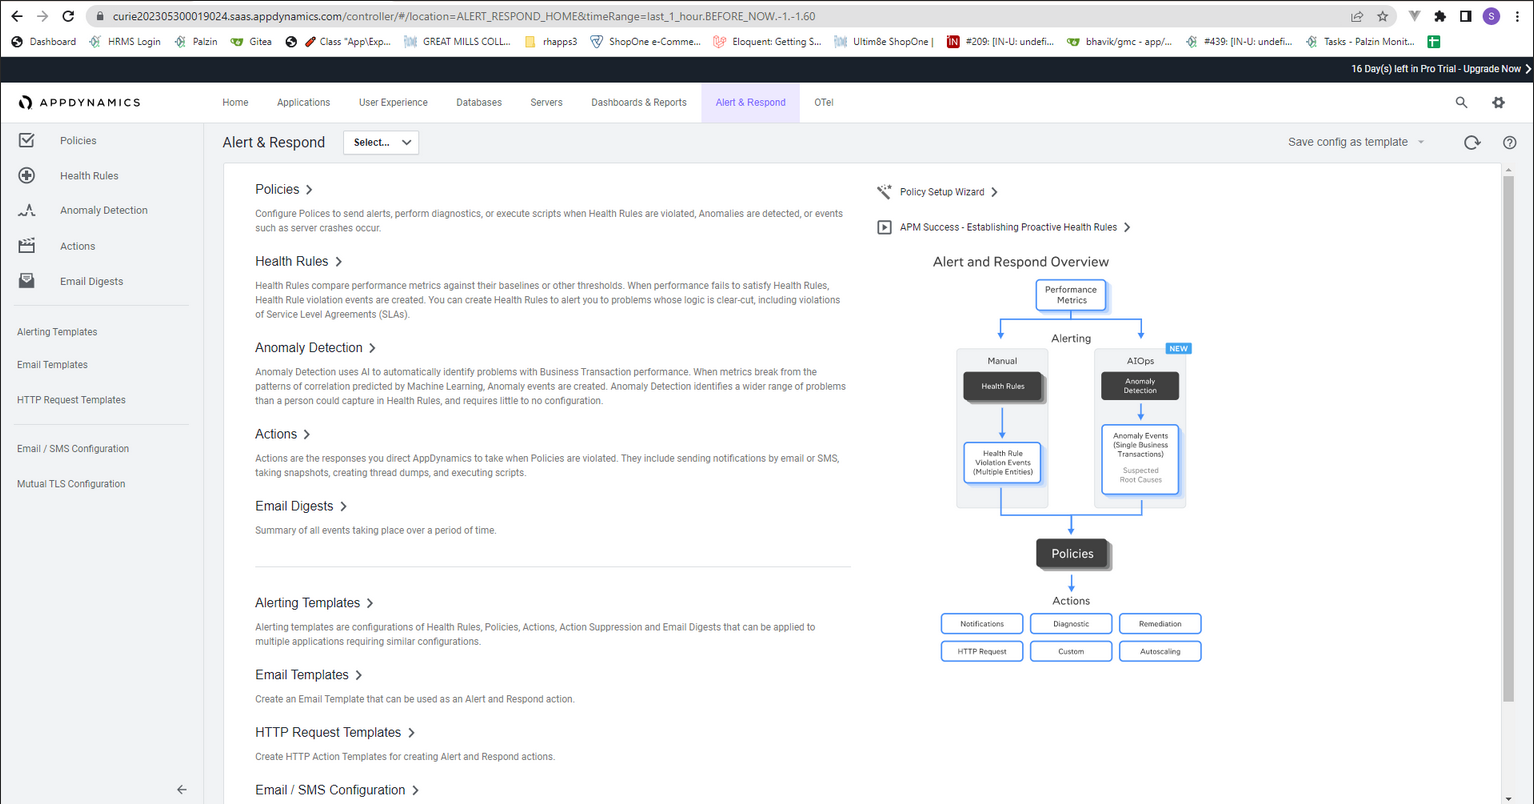Expand the Alerting Templates heading chevron
The height and width of the screenshot is (804, 1534).
click(369, 603)
